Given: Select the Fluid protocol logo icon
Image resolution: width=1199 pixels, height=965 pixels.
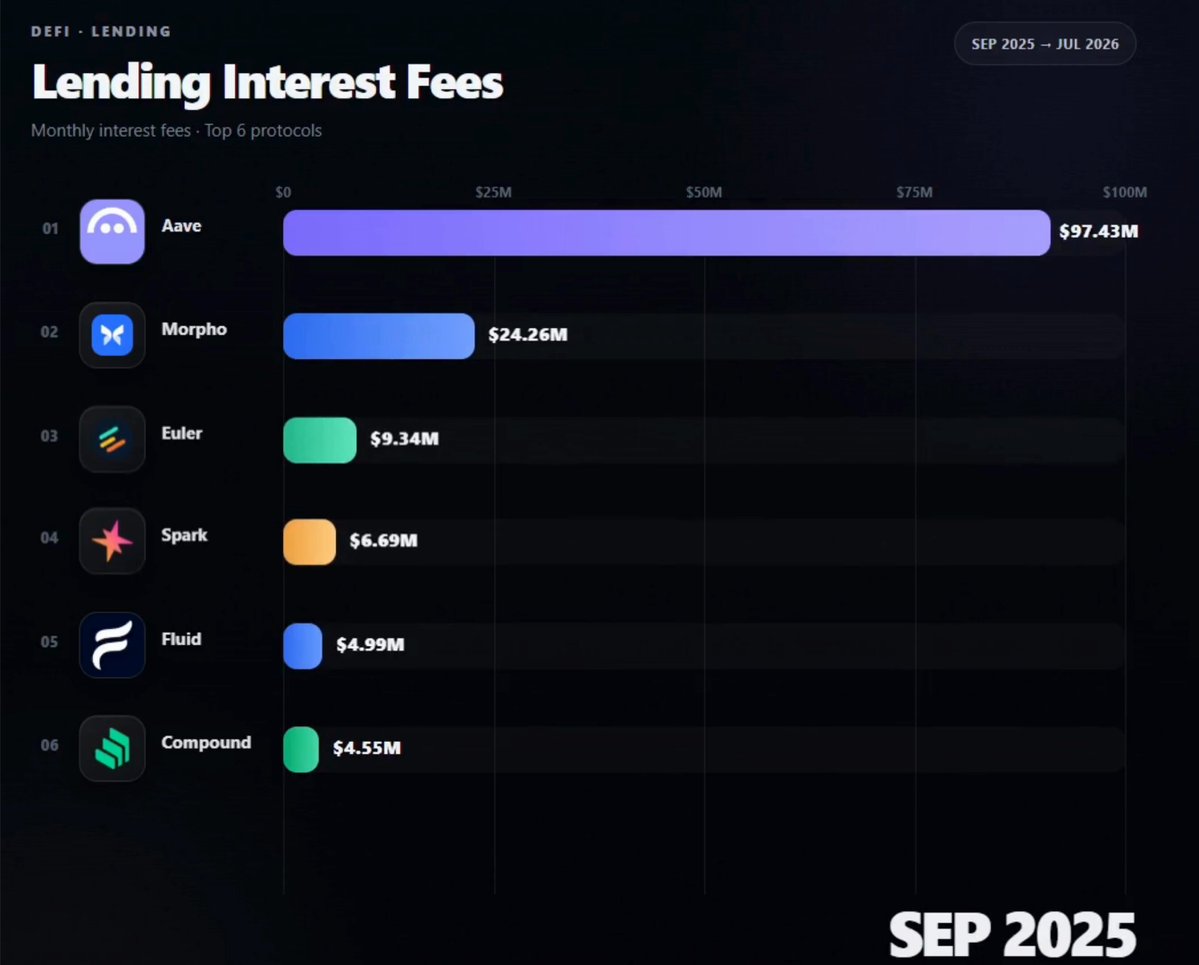Looking at the screenshot, I should point(112,645).
